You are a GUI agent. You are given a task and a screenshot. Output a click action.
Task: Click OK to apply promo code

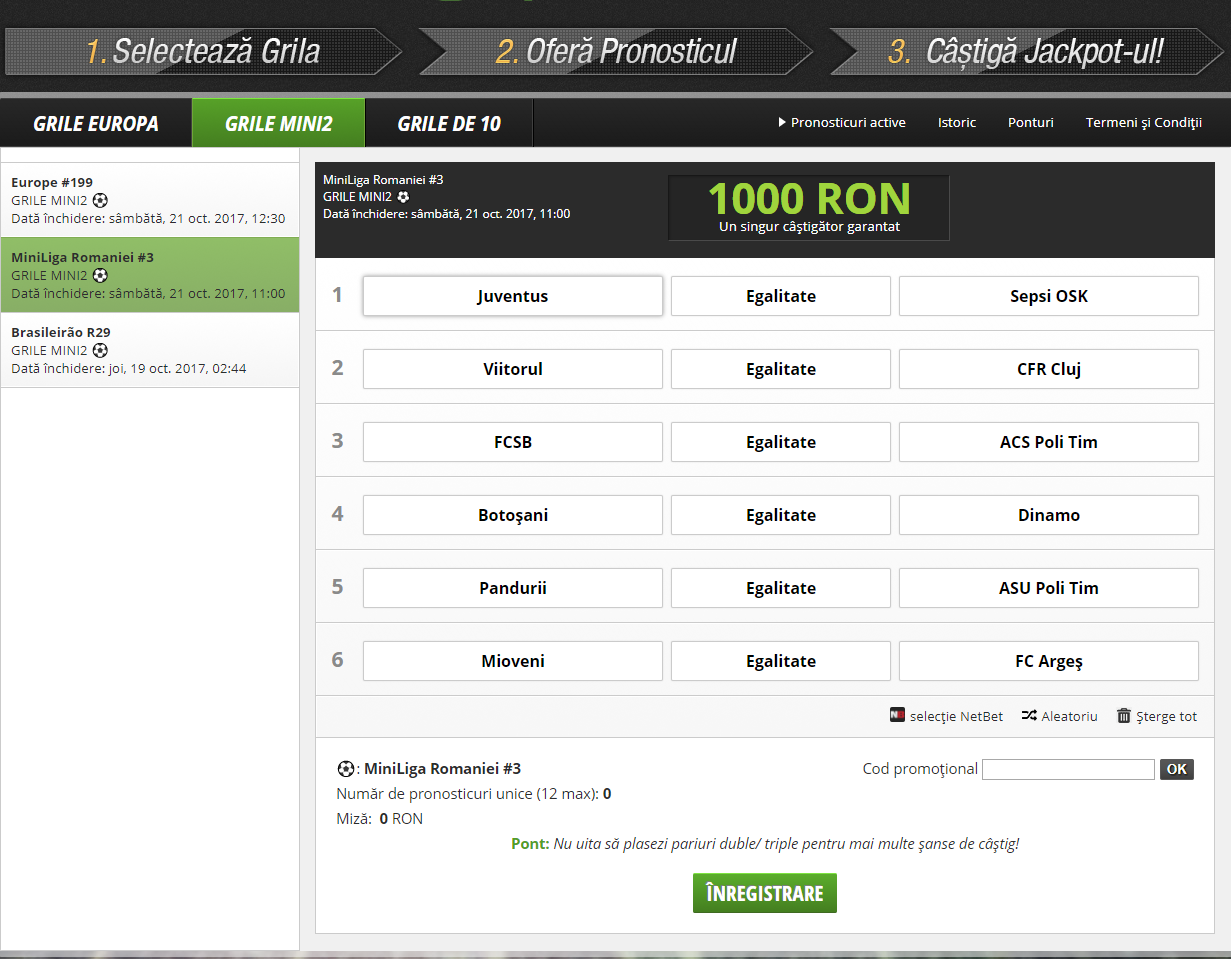tap(1177, 769)
